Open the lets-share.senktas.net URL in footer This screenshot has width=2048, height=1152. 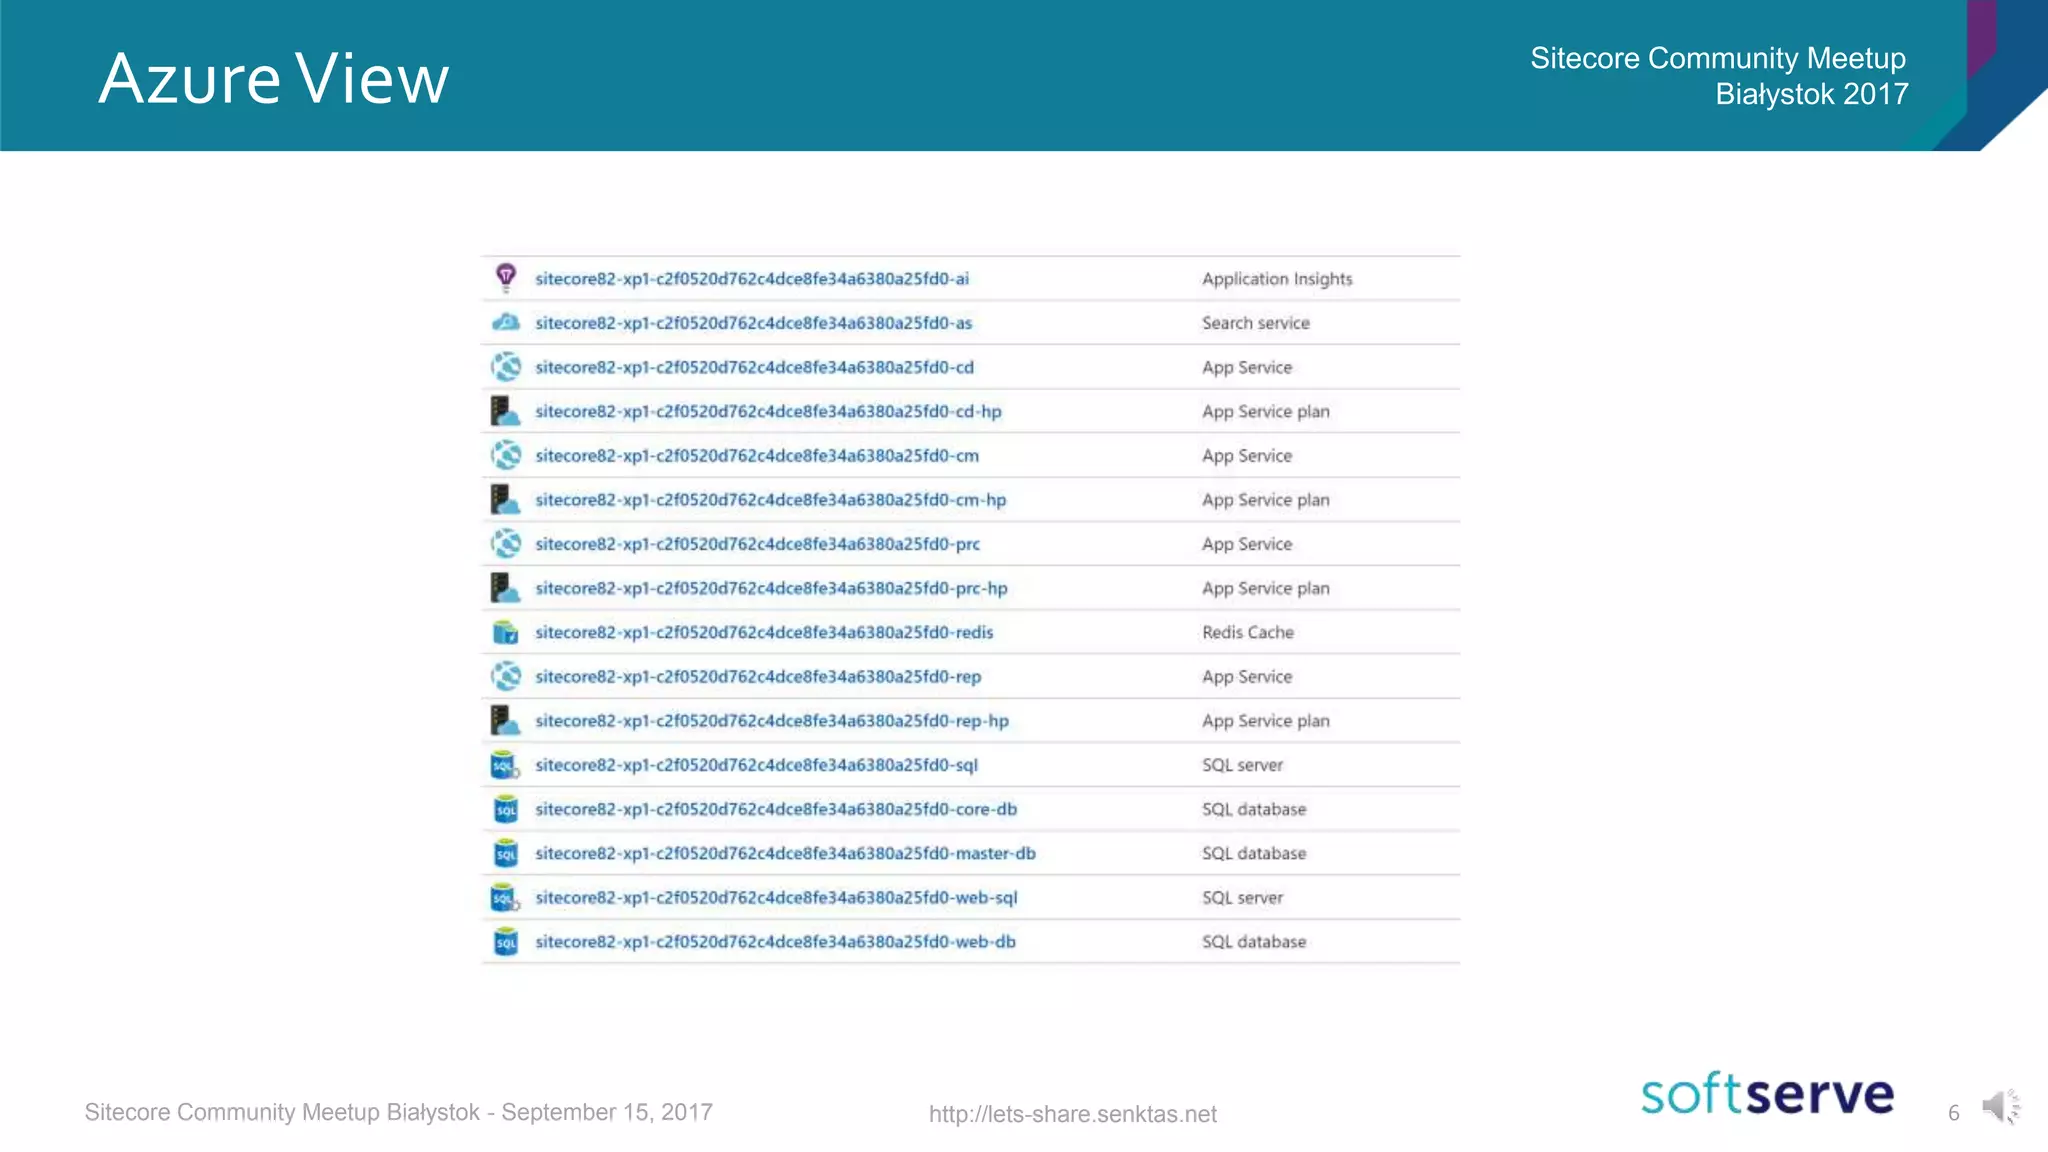(x=1072, y=1114)
